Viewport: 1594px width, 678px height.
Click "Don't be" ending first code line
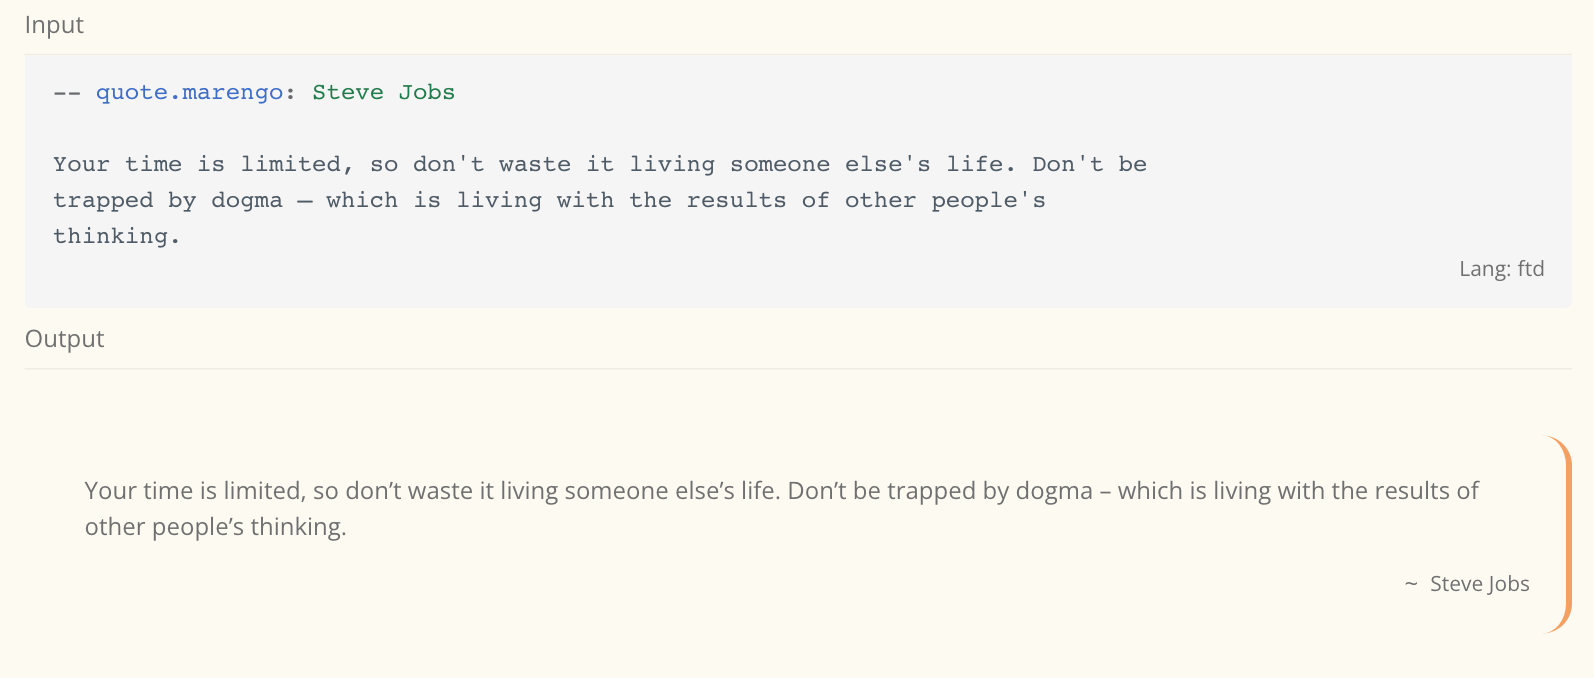click(1089, 164)
